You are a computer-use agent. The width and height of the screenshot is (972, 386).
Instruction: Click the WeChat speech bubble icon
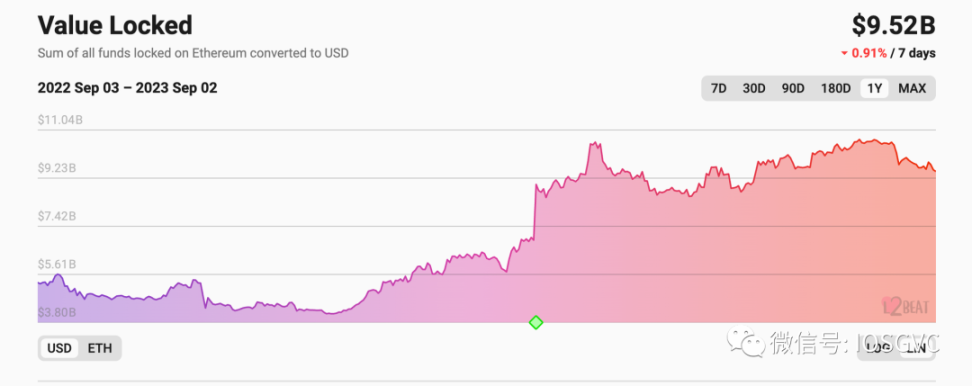[746, 343]
